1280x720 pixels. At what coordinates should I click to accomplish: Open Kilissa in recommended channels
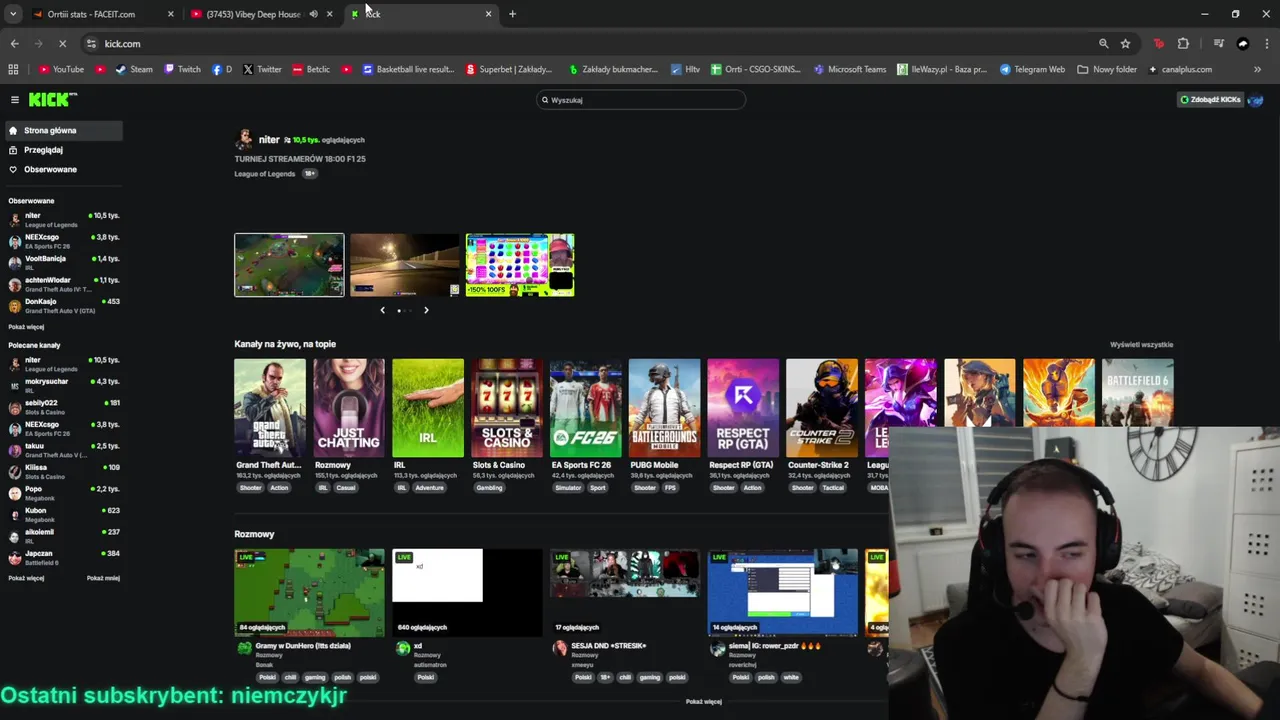click(x=64, y=471)
